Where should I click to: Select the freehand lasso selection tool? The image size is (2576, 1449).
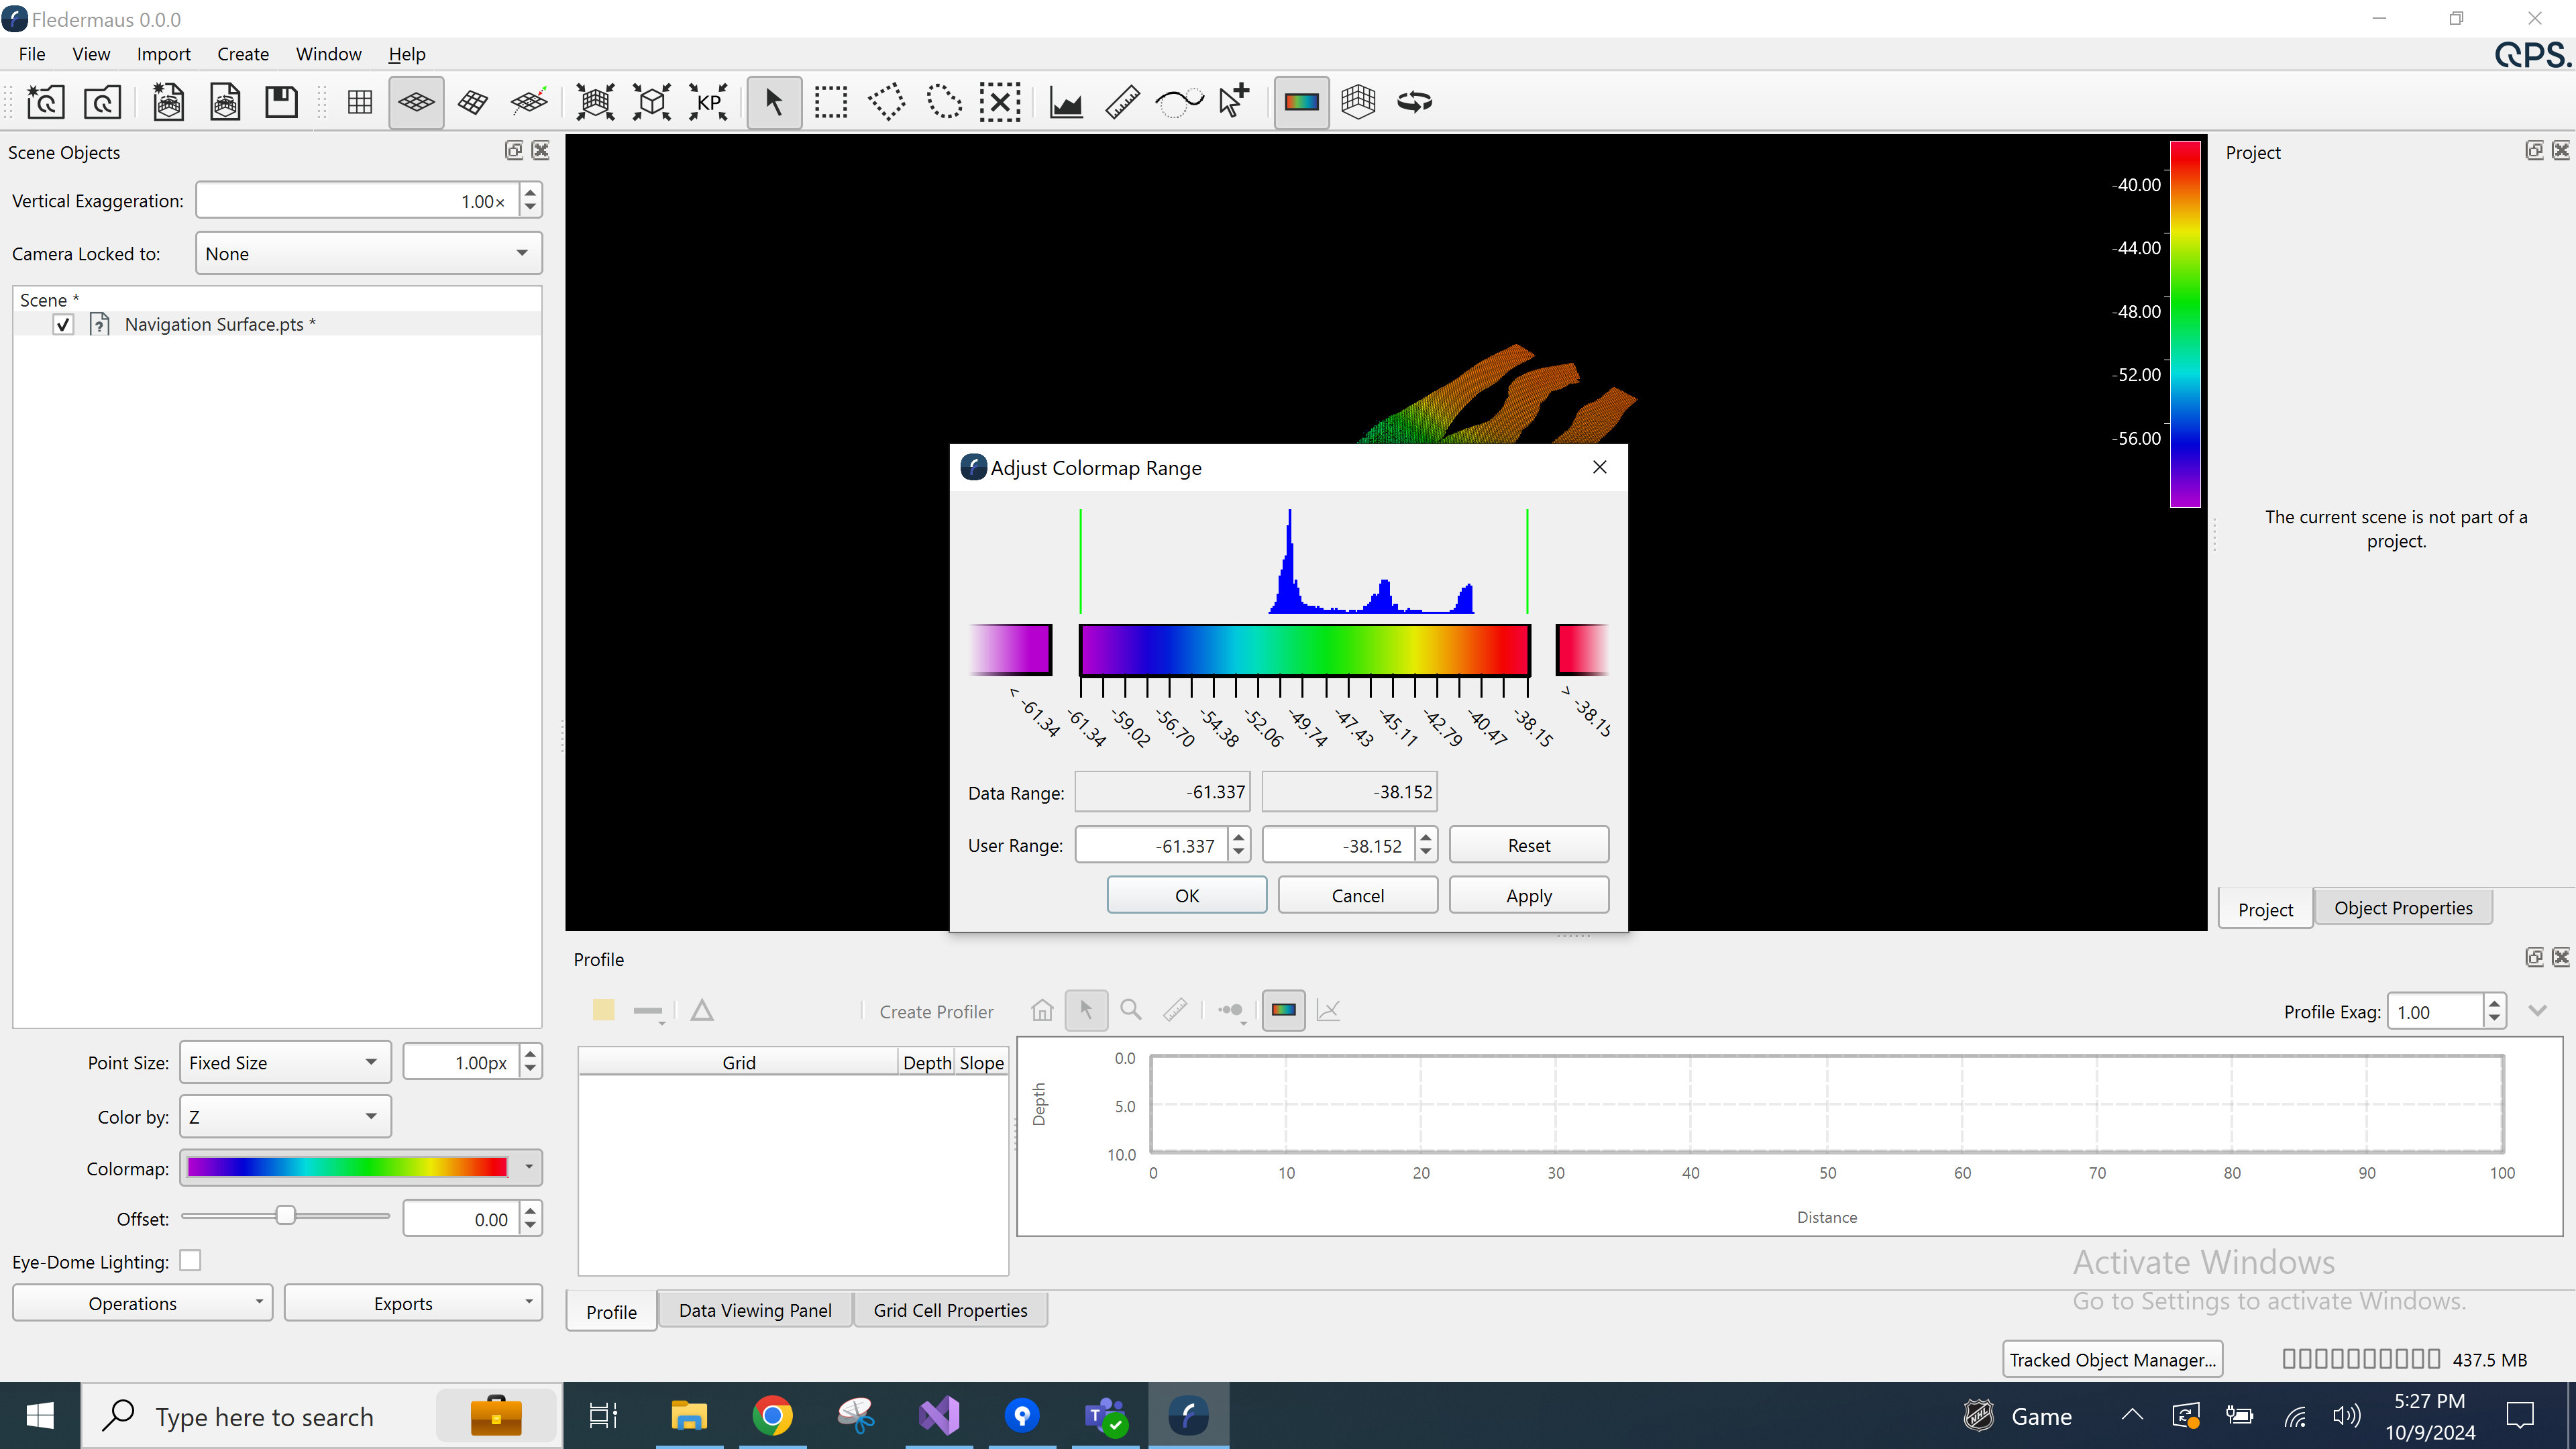pyautogui.click(x=943, y=102)
